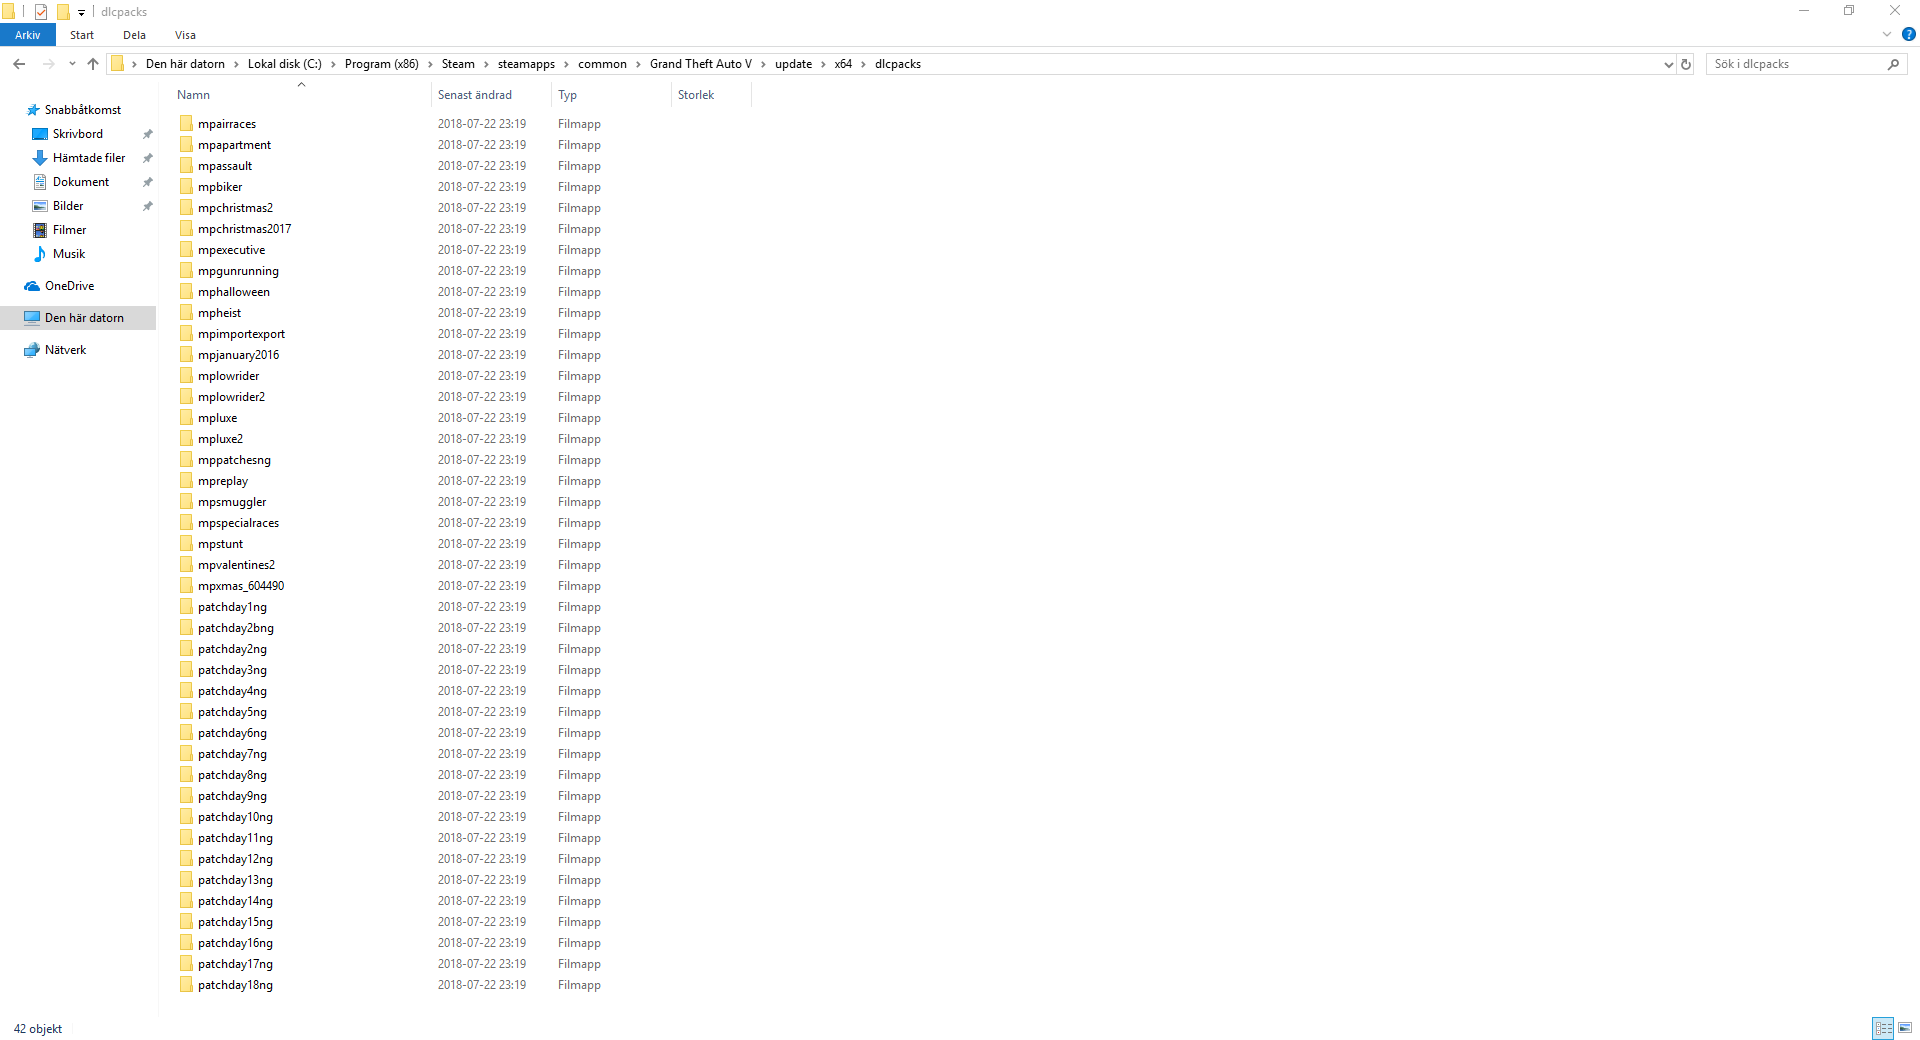Select the mpsmuggler folder name
This screenshot has width=1920, height=1040.
click(x=232, y=502)
